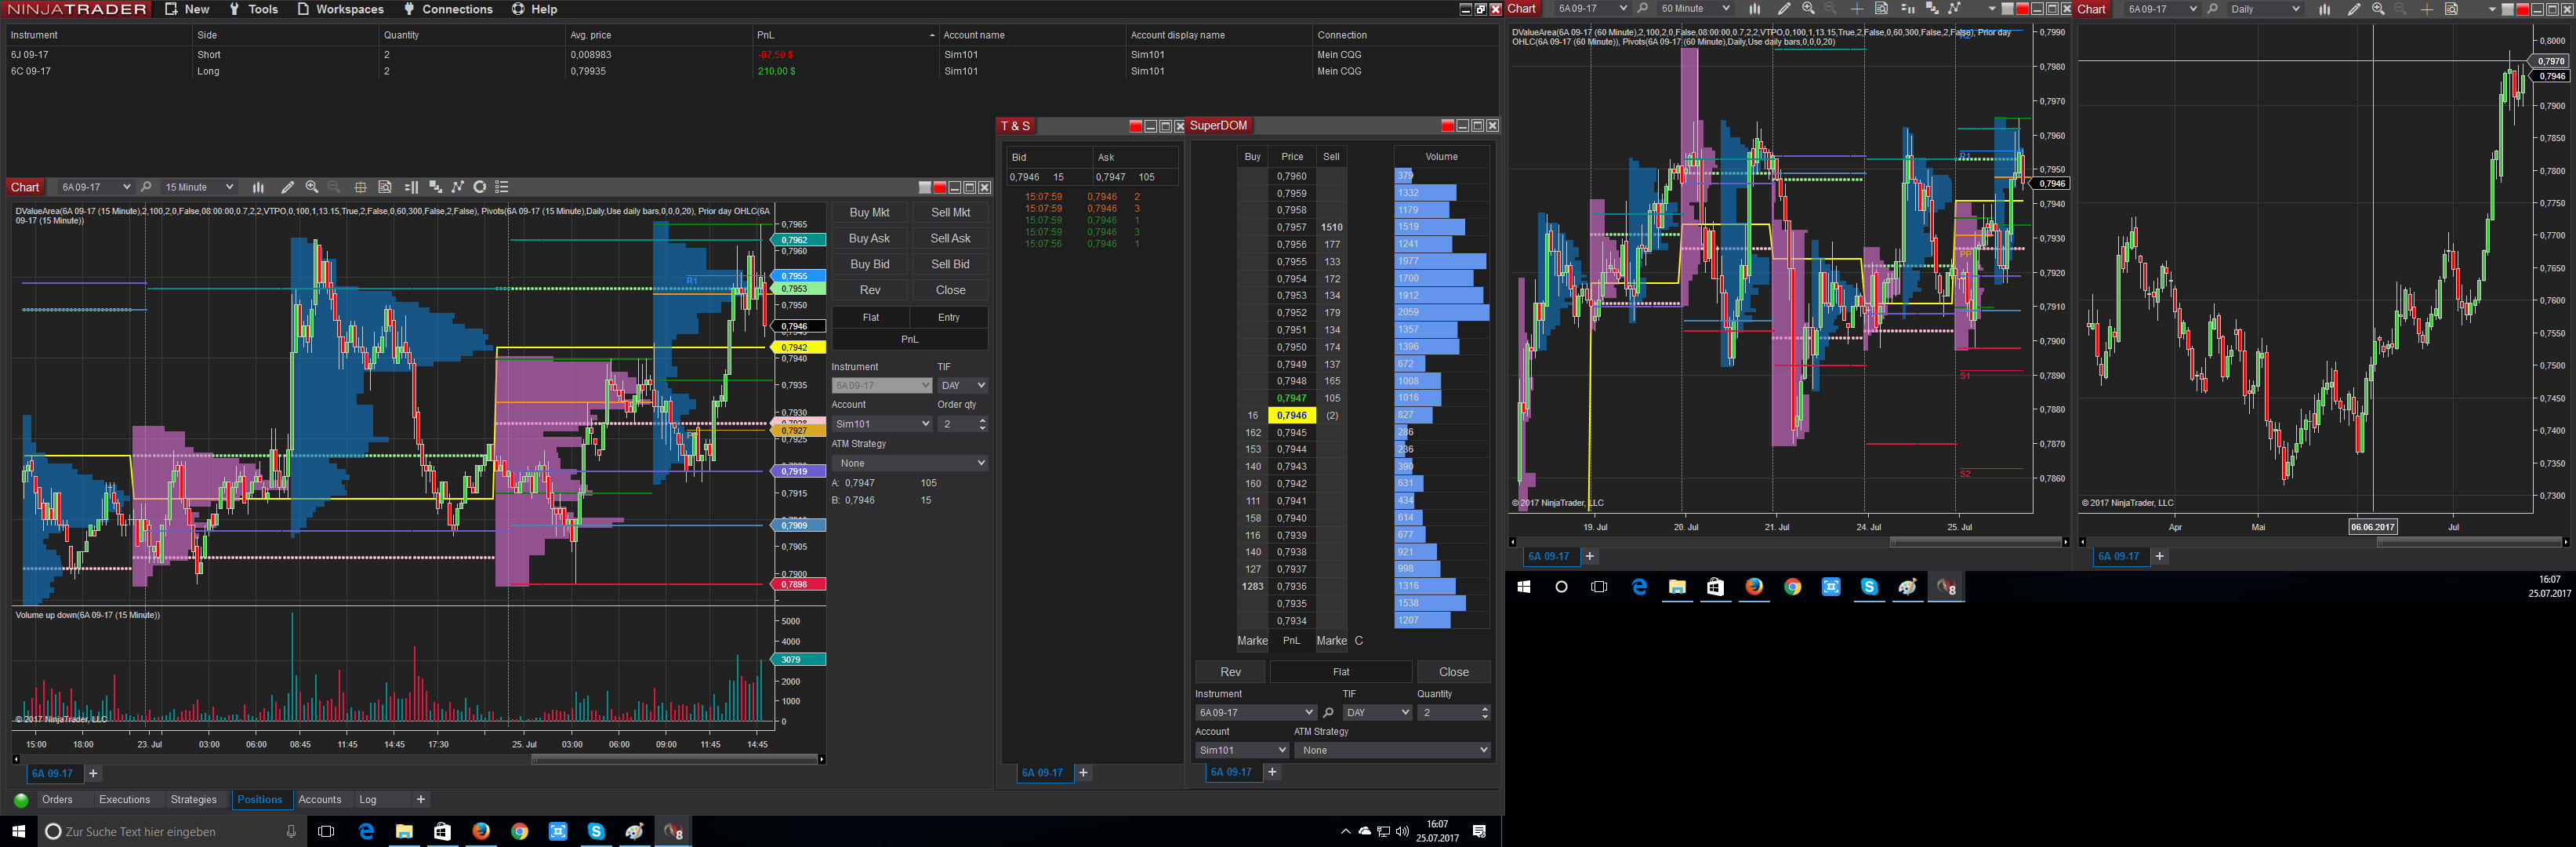Expand SuperDOM ATM Strategy dropdown

1392,750
